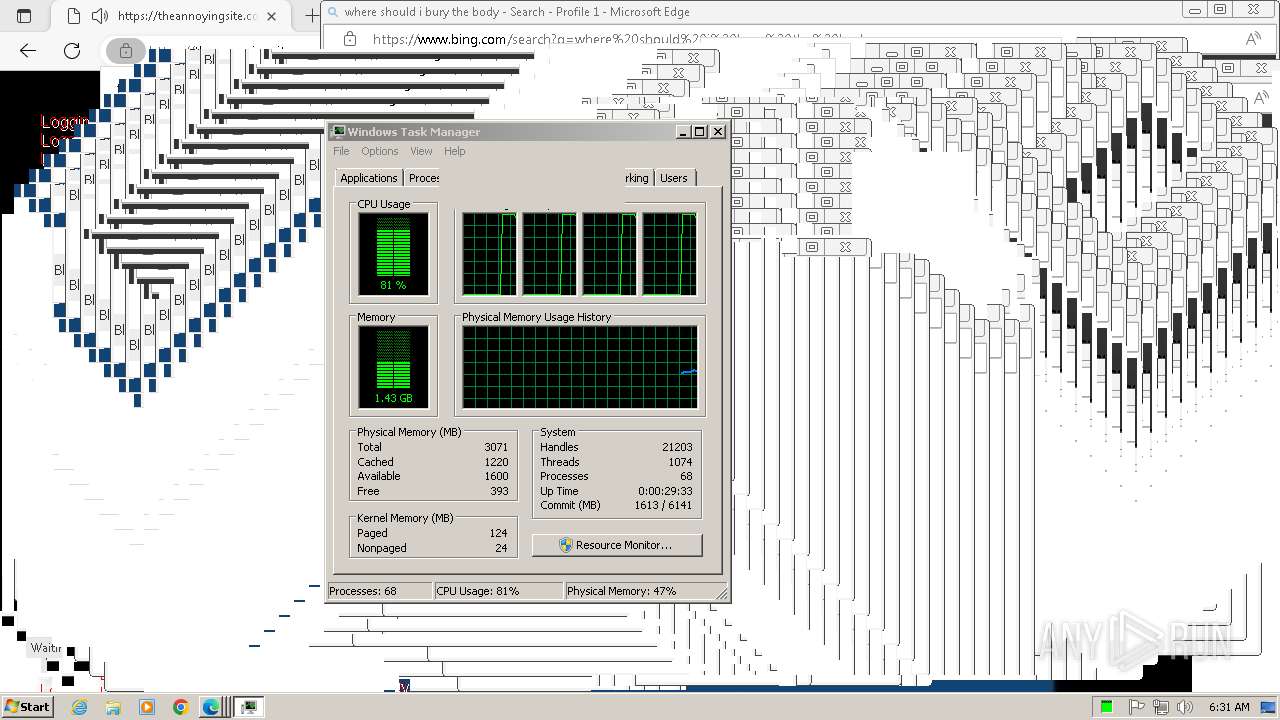This screenshot has height=720, width=1280.
Task: Click read aloud icon in top Bing window
Action: click(x=1253, y=39)
